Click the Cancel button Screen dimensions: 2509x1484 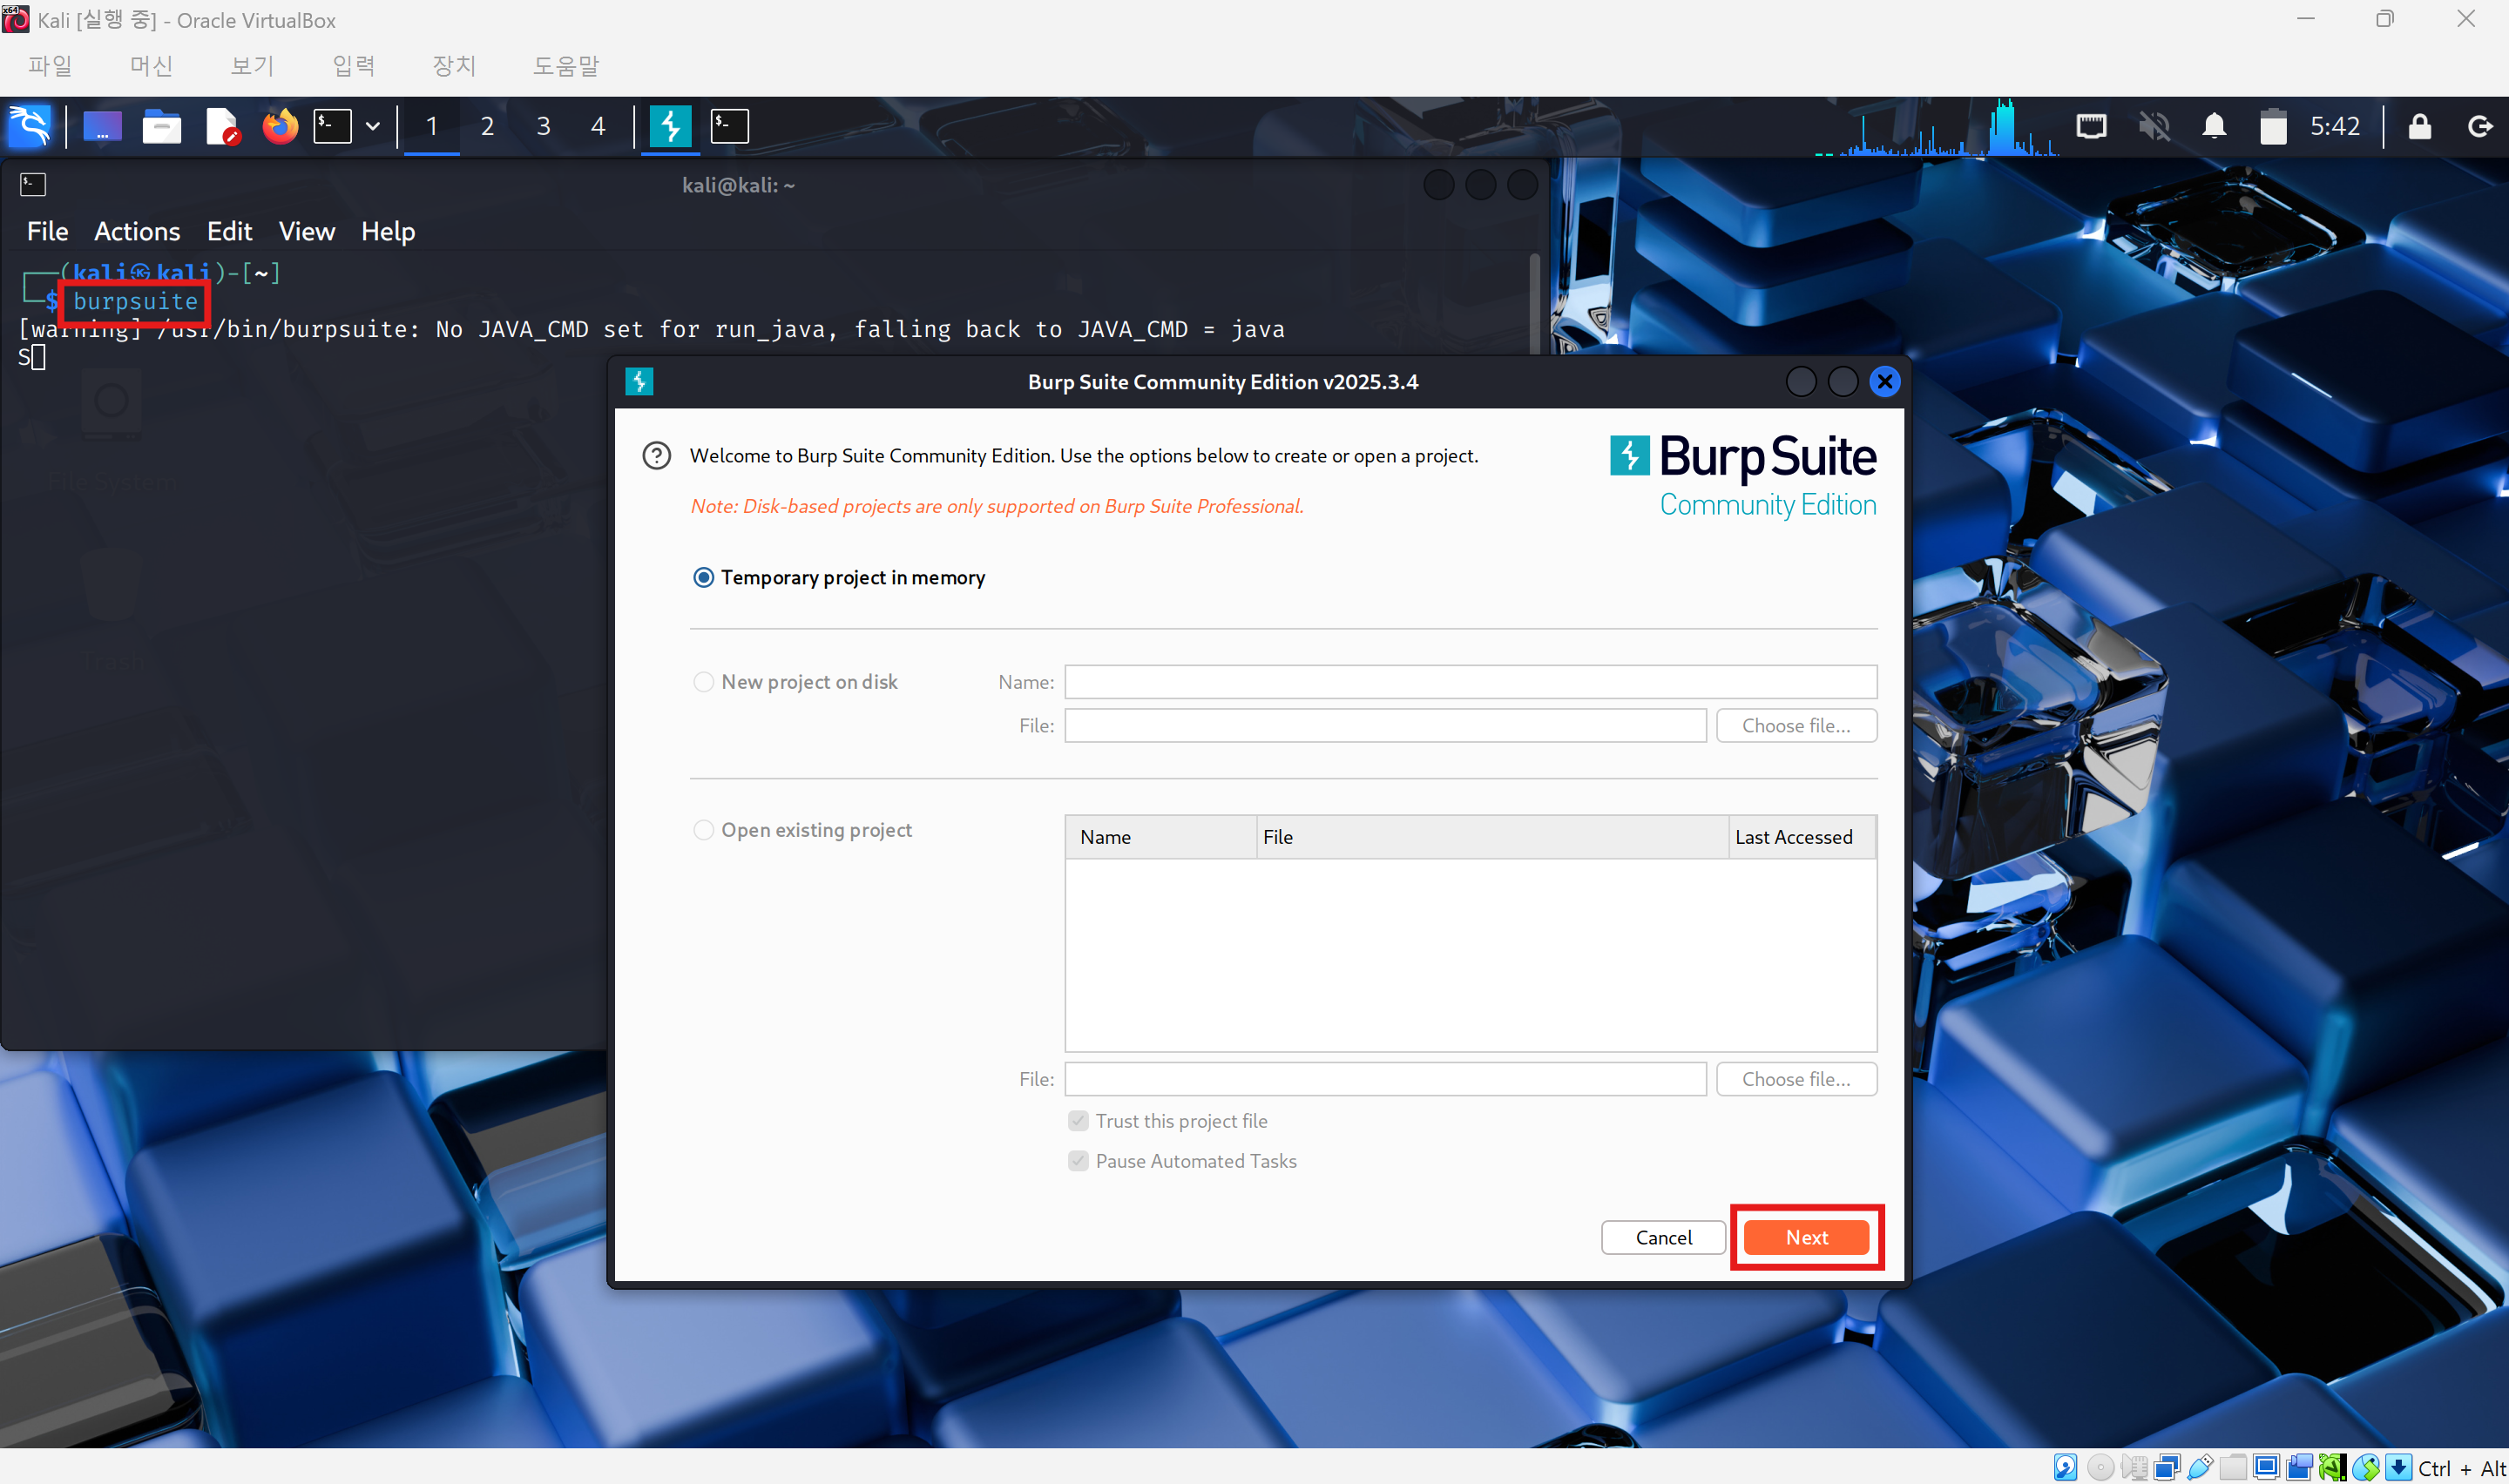point(1663,1237)
